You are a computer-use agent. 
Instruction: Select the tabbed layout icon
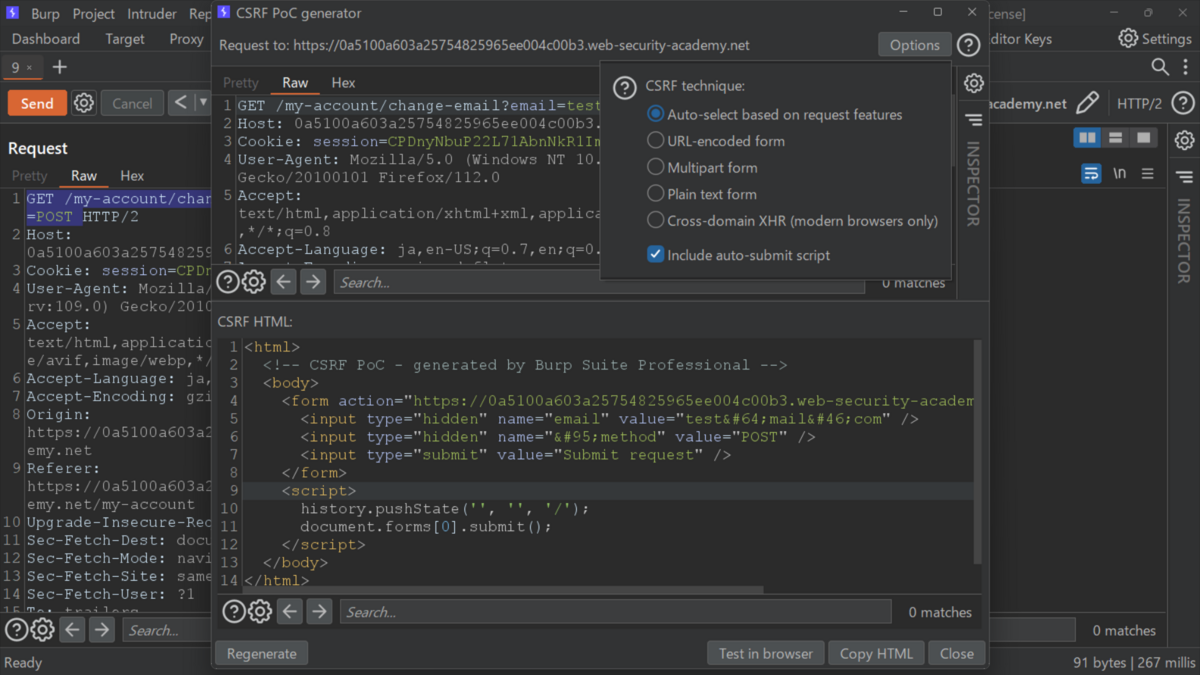[x=1143, y=138]
